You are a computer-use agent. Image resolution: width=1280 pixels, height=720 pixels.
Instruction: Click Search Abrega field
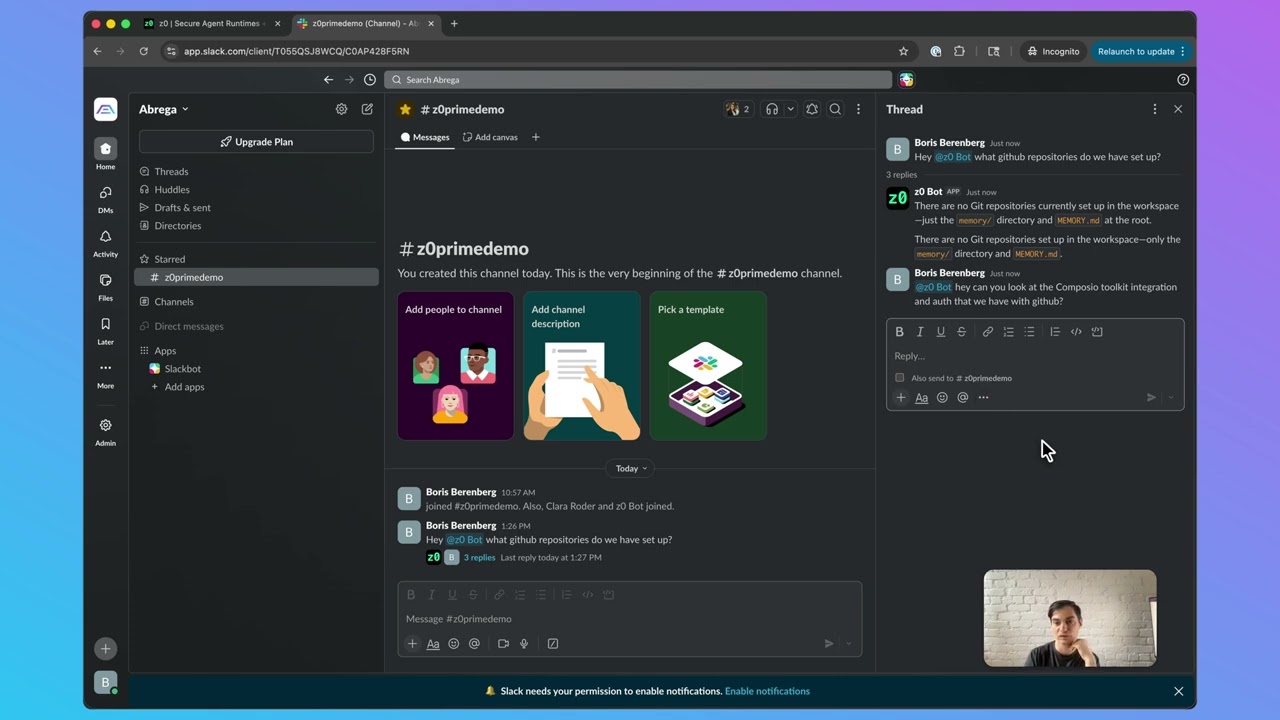click(638, 80)
